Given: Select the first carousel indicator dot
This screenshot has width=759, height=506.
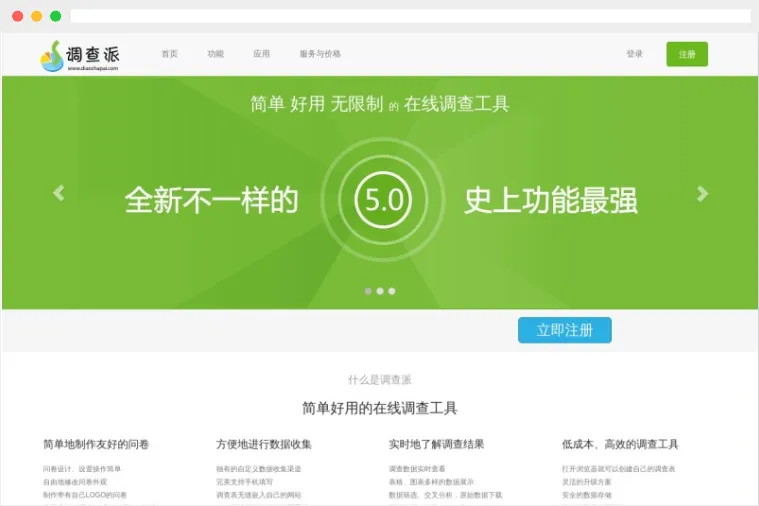Looking at the screenshot, I should [x=368, y=291].
